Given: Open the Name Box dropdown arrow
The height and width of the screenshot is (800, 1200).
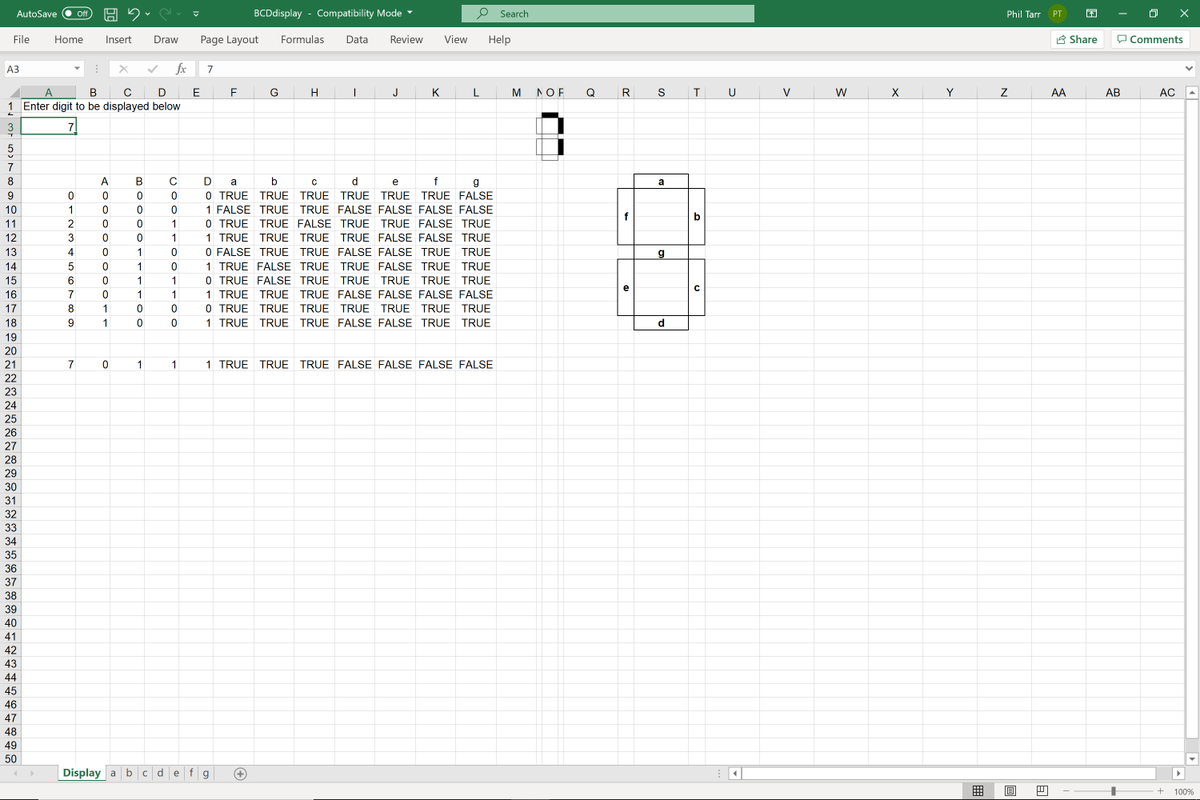Looking at the screenshot, I should [78, 69].
